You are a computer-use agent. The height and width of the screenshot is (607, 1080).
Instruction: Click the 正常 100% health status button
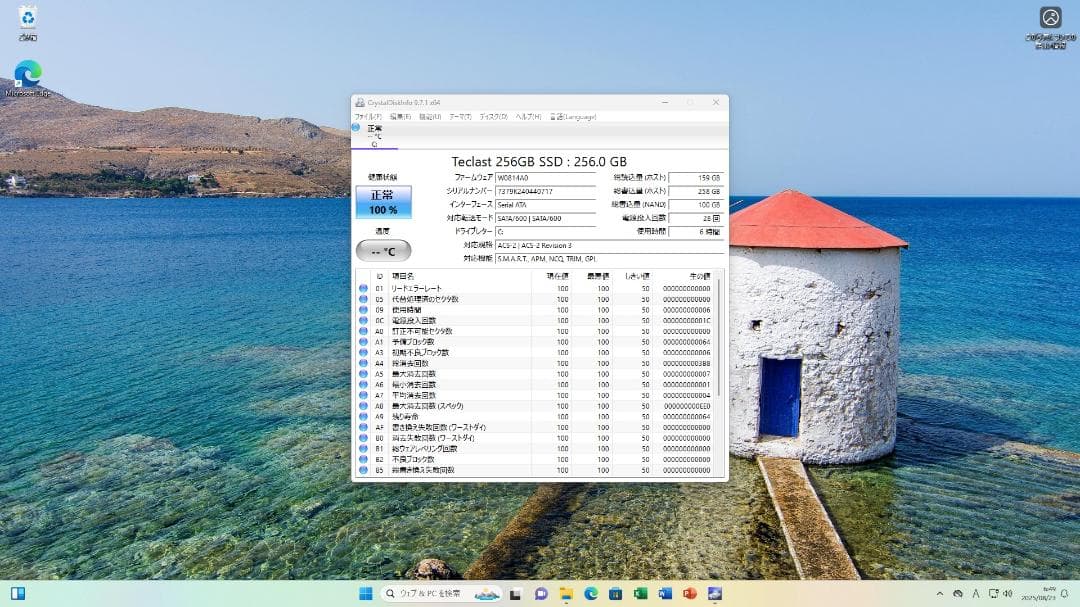point(382,201)
